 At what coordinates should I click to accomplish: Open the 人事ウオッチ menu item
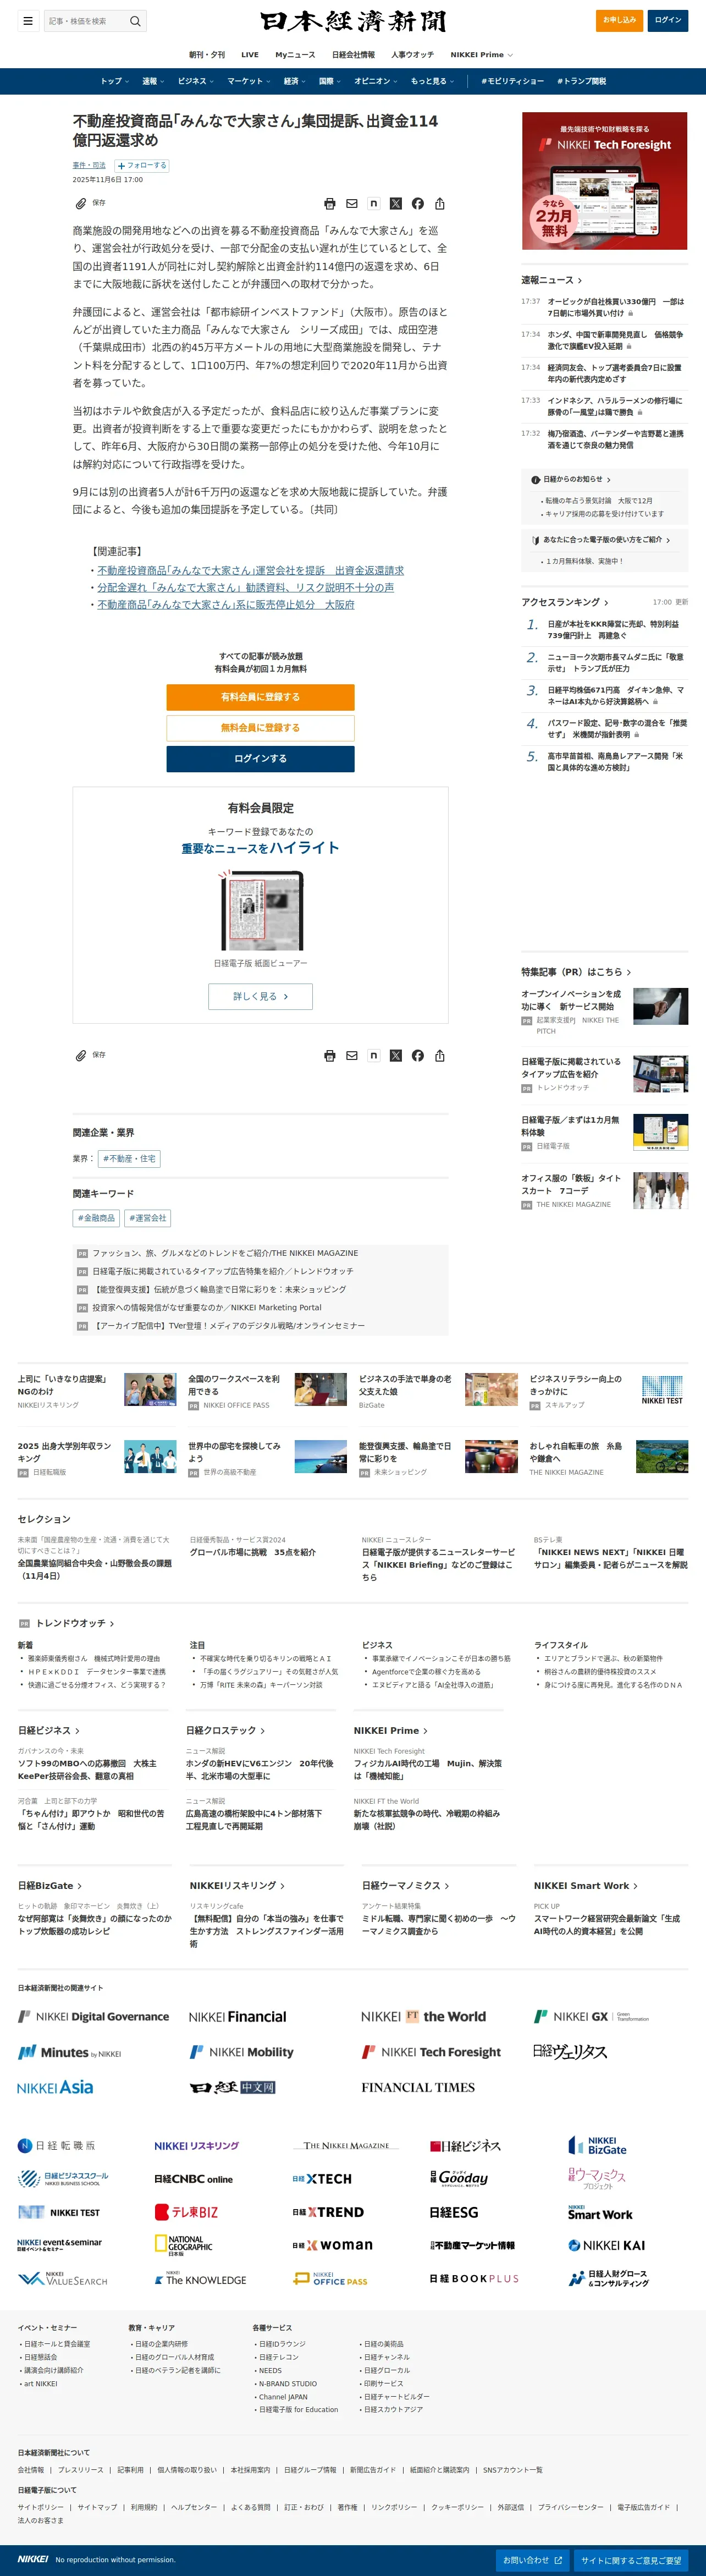click(412, 55)
